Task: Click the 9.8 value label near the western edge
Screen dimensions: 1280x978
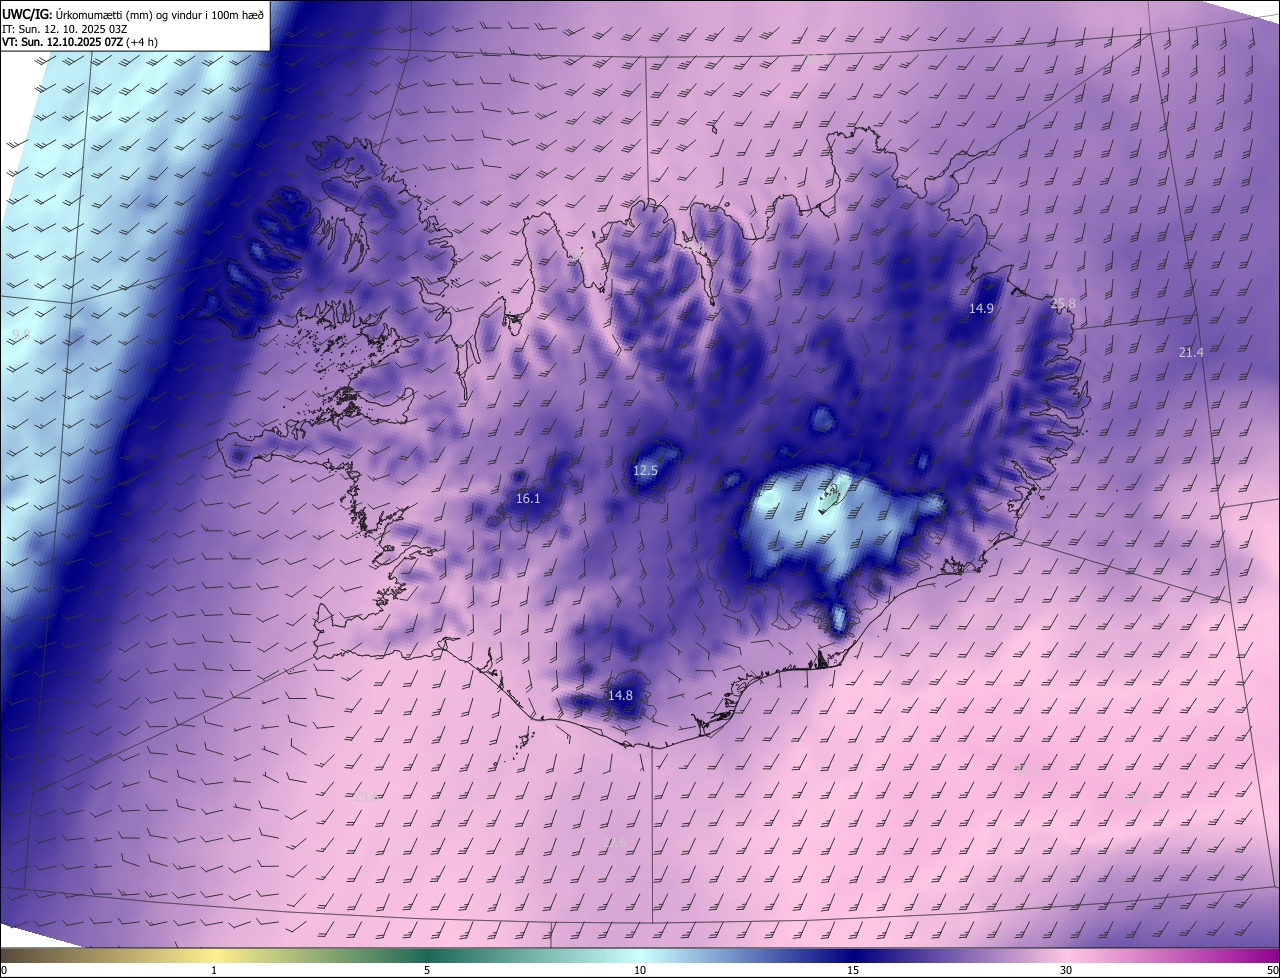Action: pos(20,335)
